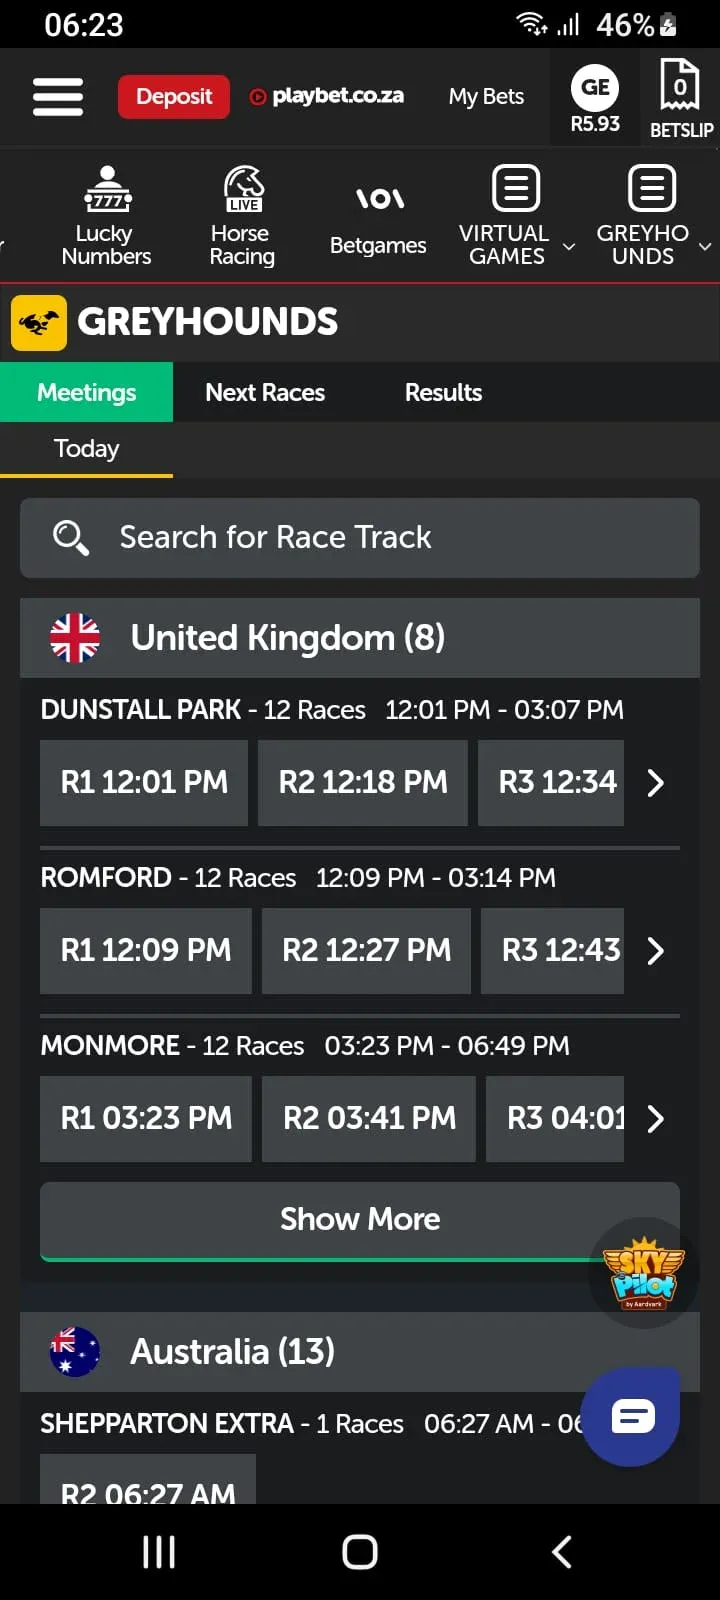Select the Today sub-tab
Viewport: 720px width, 1600px height.
[x=86, y=449]
